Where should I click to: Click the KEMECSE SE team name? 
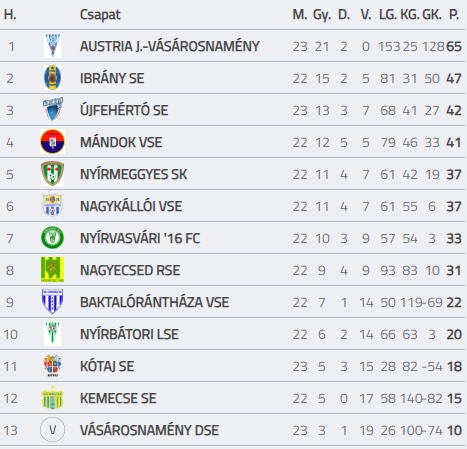[118, 398]
